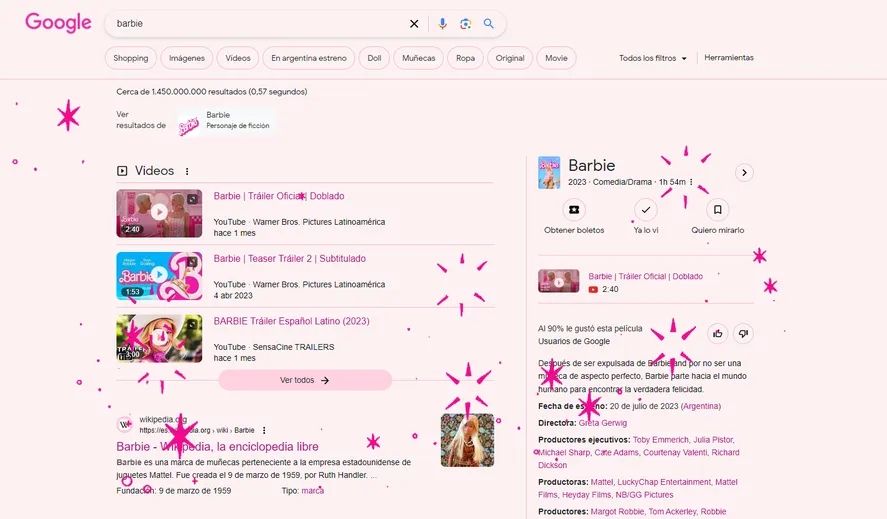
Task: Expand Barbie knowledge panel right arrow
Action: (x=744, y=172)
